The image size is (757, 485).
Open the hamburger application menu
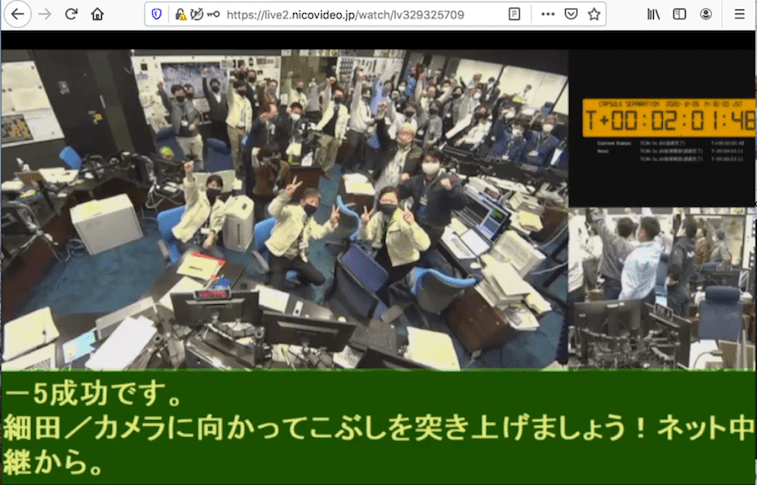739,14
